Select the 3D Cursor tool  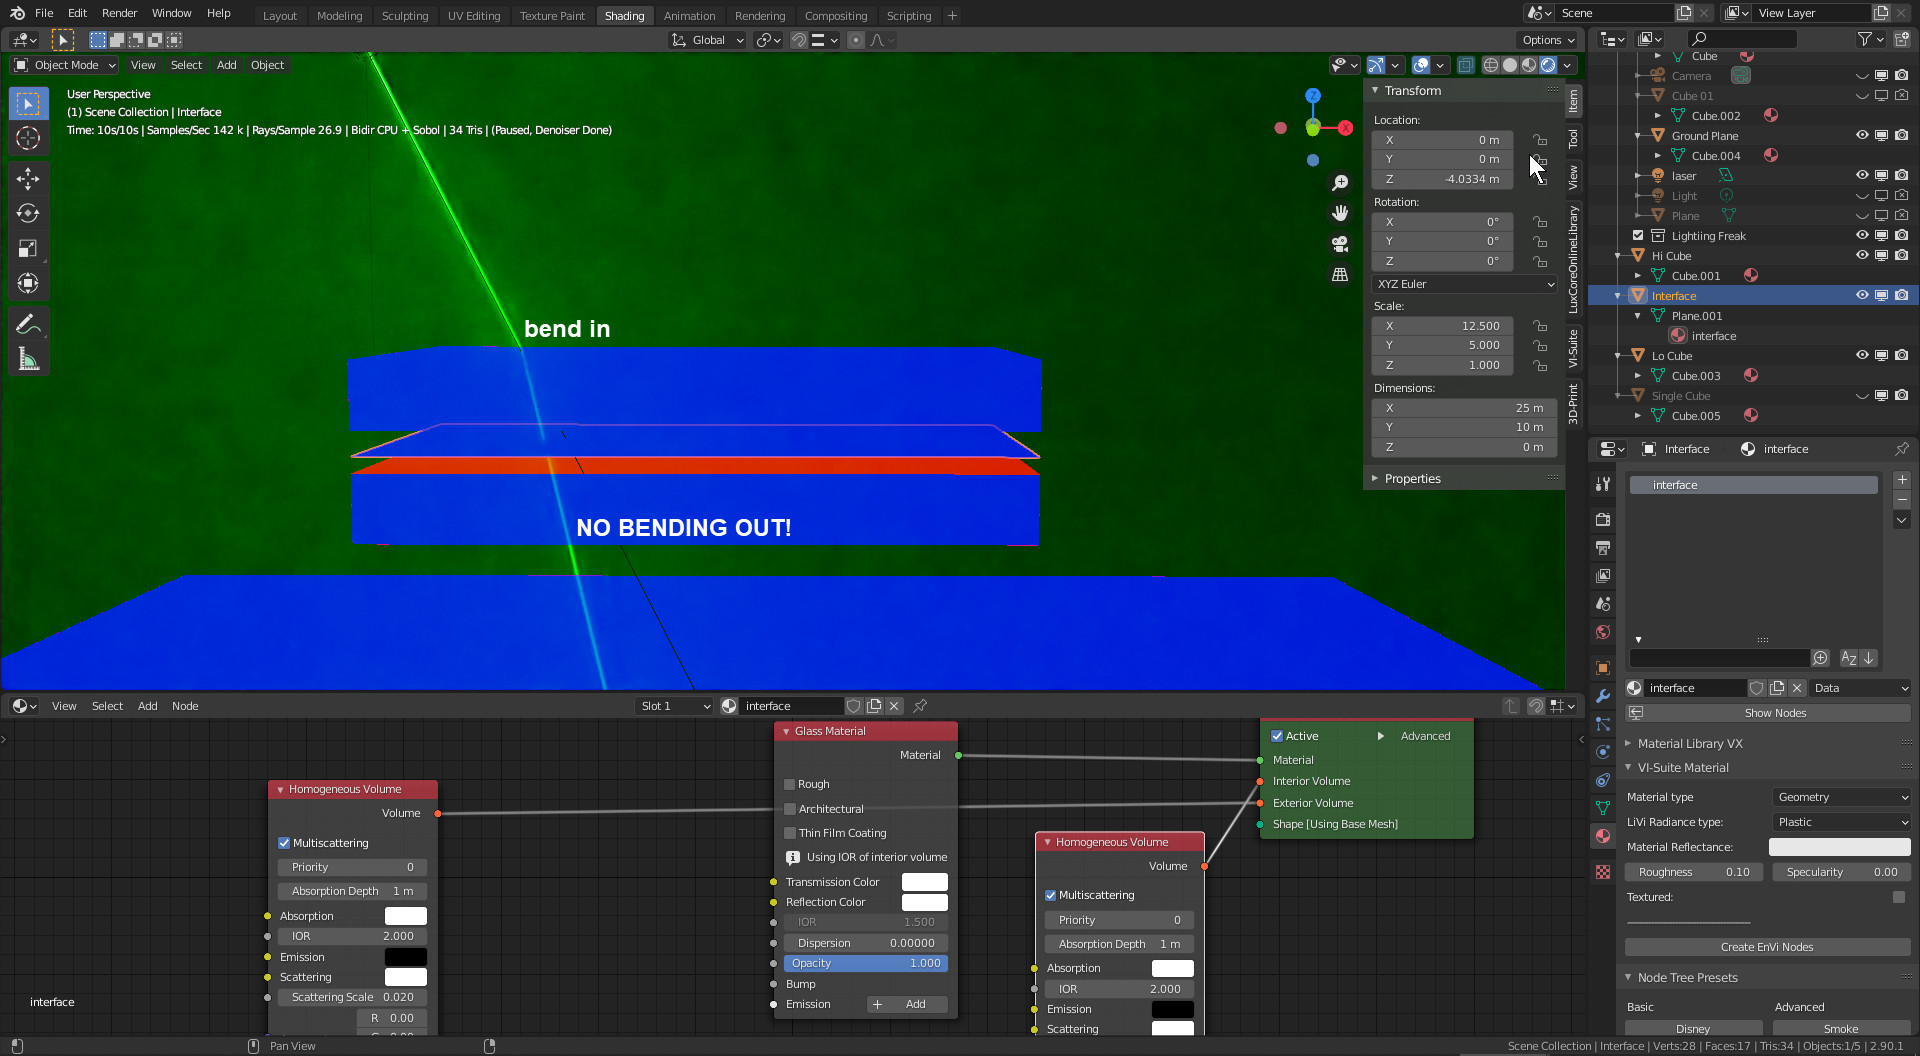[x=28, y=138]
